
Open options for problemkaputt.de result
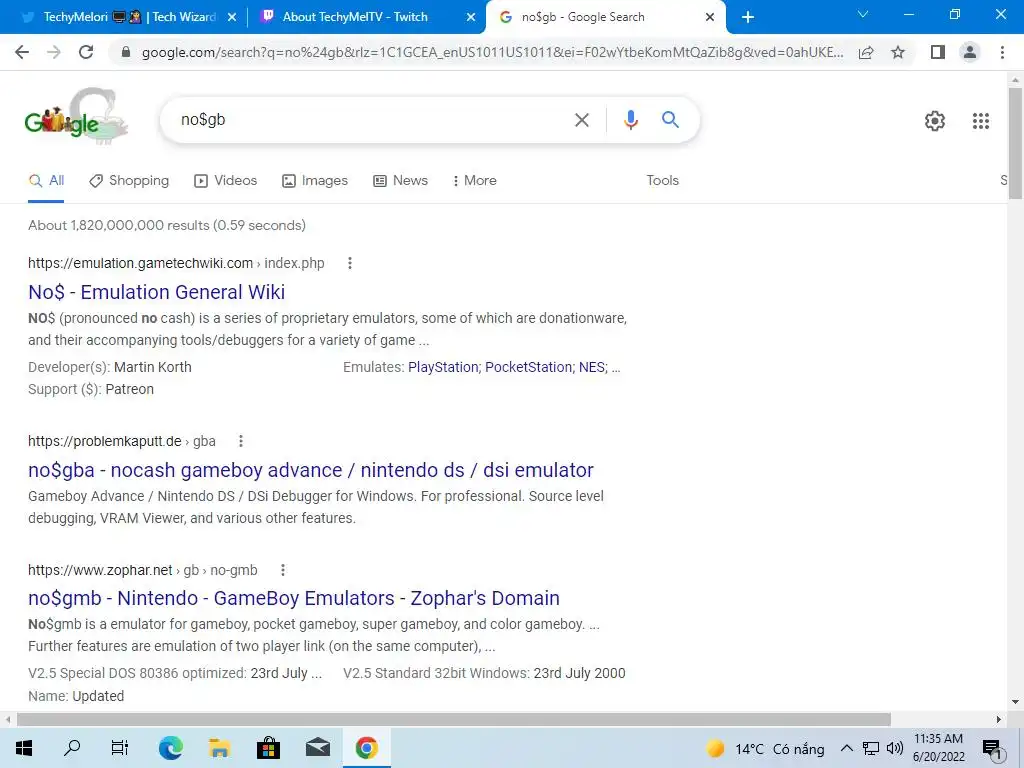(x=241, y=441)
